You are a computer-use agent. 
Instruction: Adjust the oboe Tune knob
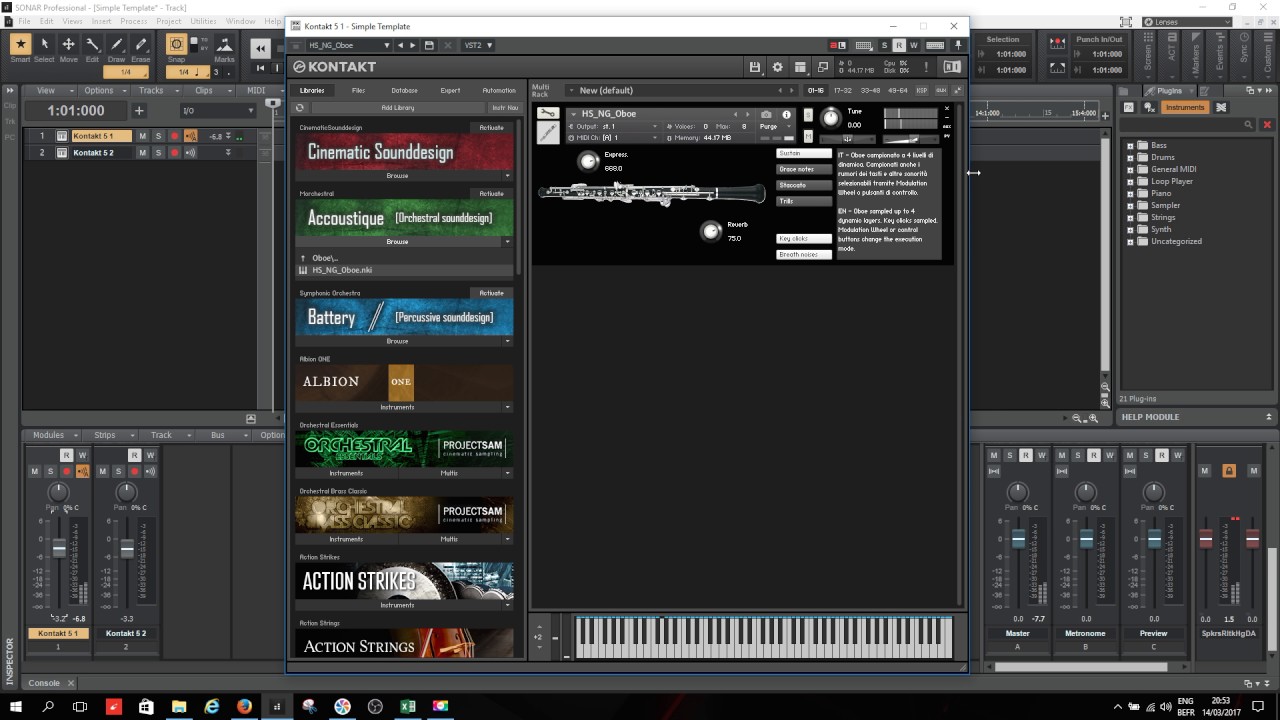(830, 118)
